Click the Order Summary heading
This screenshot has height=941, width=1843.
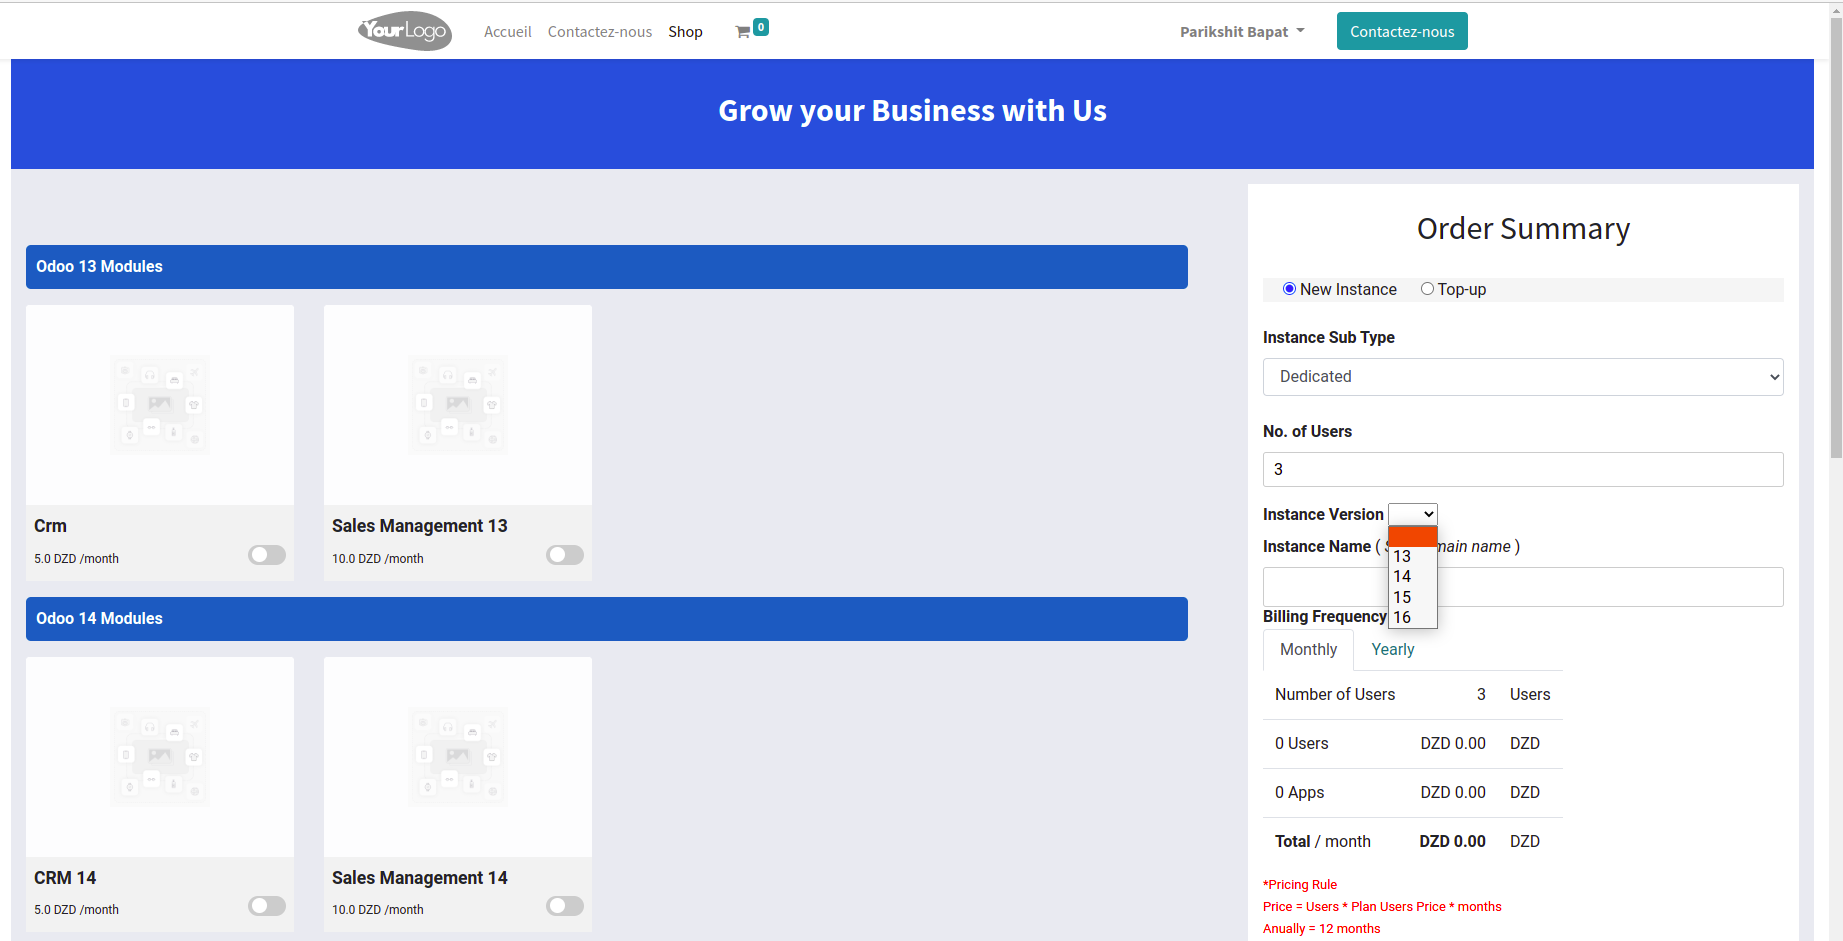[x=1523, y=229]
